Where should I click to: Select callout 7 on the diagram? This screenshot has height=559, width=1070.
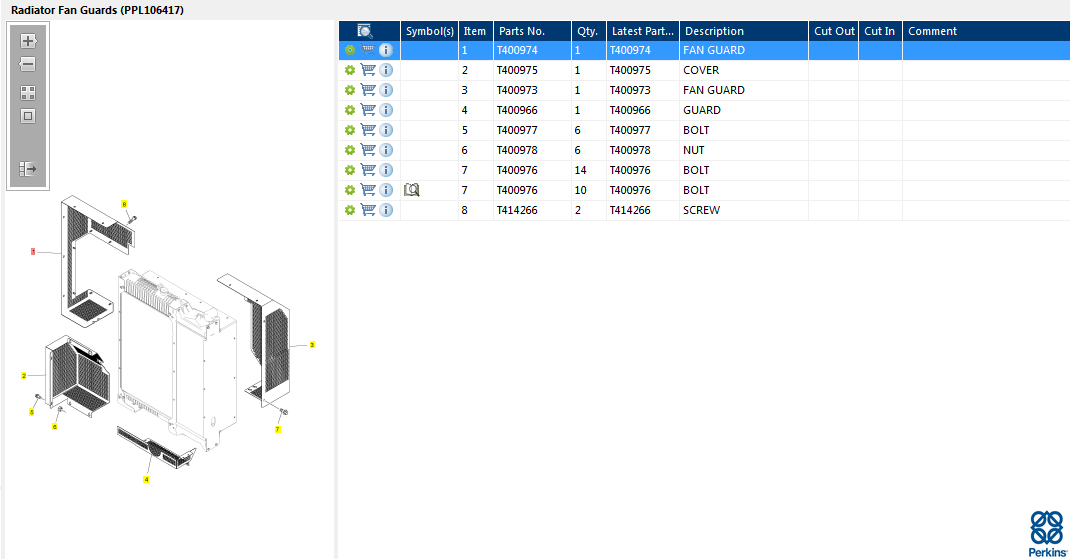(278, 429)
